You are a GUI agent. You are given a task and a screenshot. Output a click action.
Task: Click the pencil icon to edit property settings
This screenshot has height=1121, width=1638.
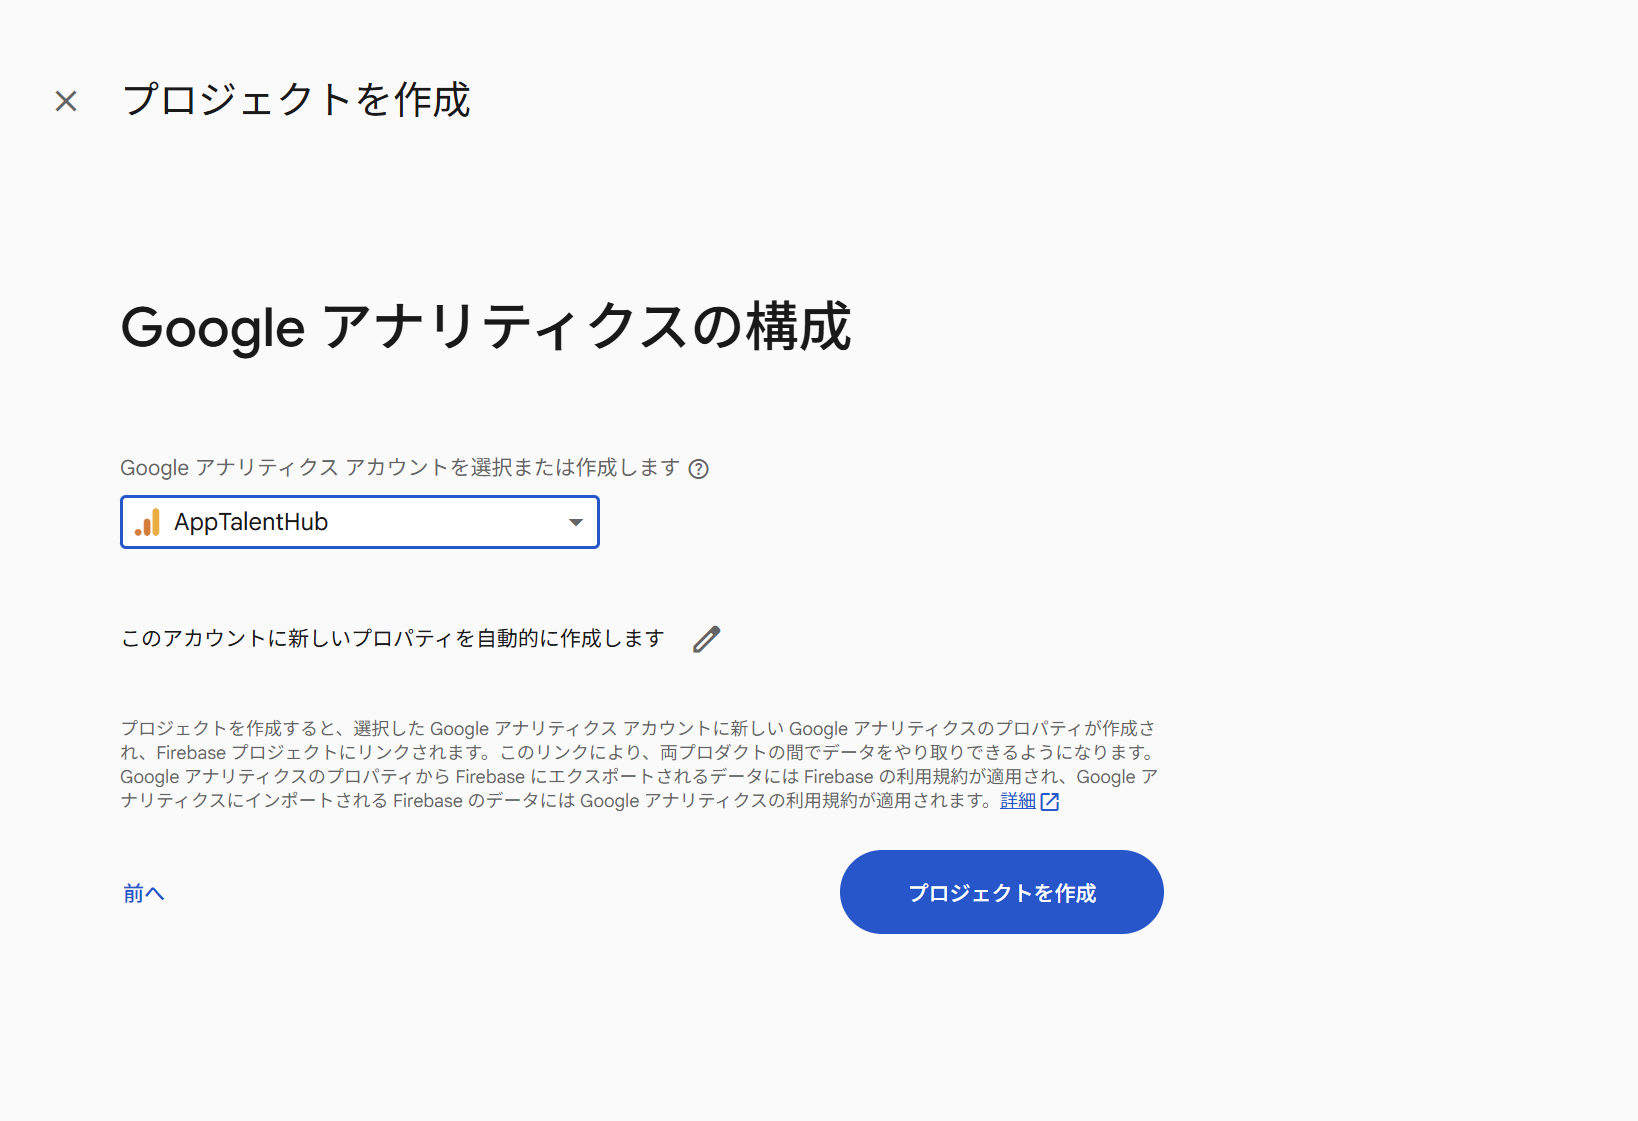coord(707,639)
